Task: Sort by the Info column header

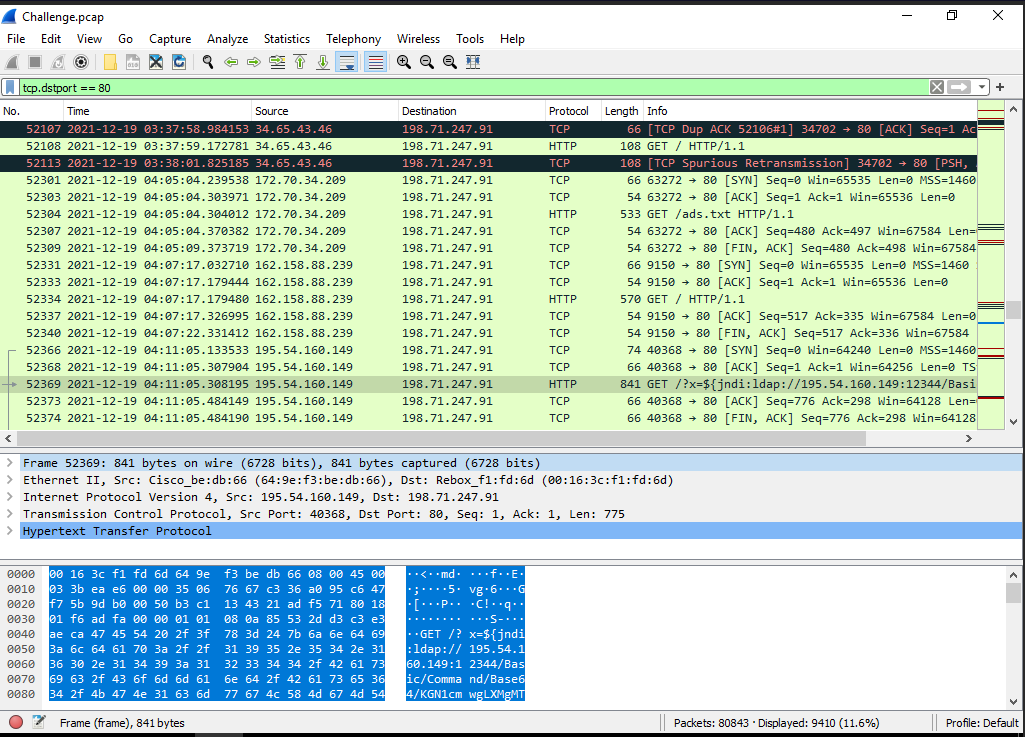Action: click(x=810, y=111)
